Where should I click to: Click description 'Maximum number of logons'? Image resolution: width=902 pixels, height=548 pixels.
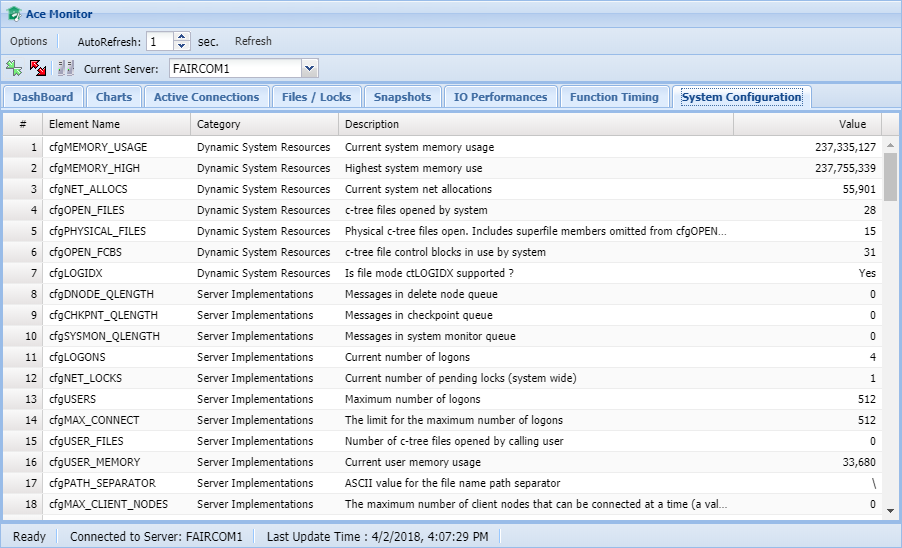pos(412,399)
